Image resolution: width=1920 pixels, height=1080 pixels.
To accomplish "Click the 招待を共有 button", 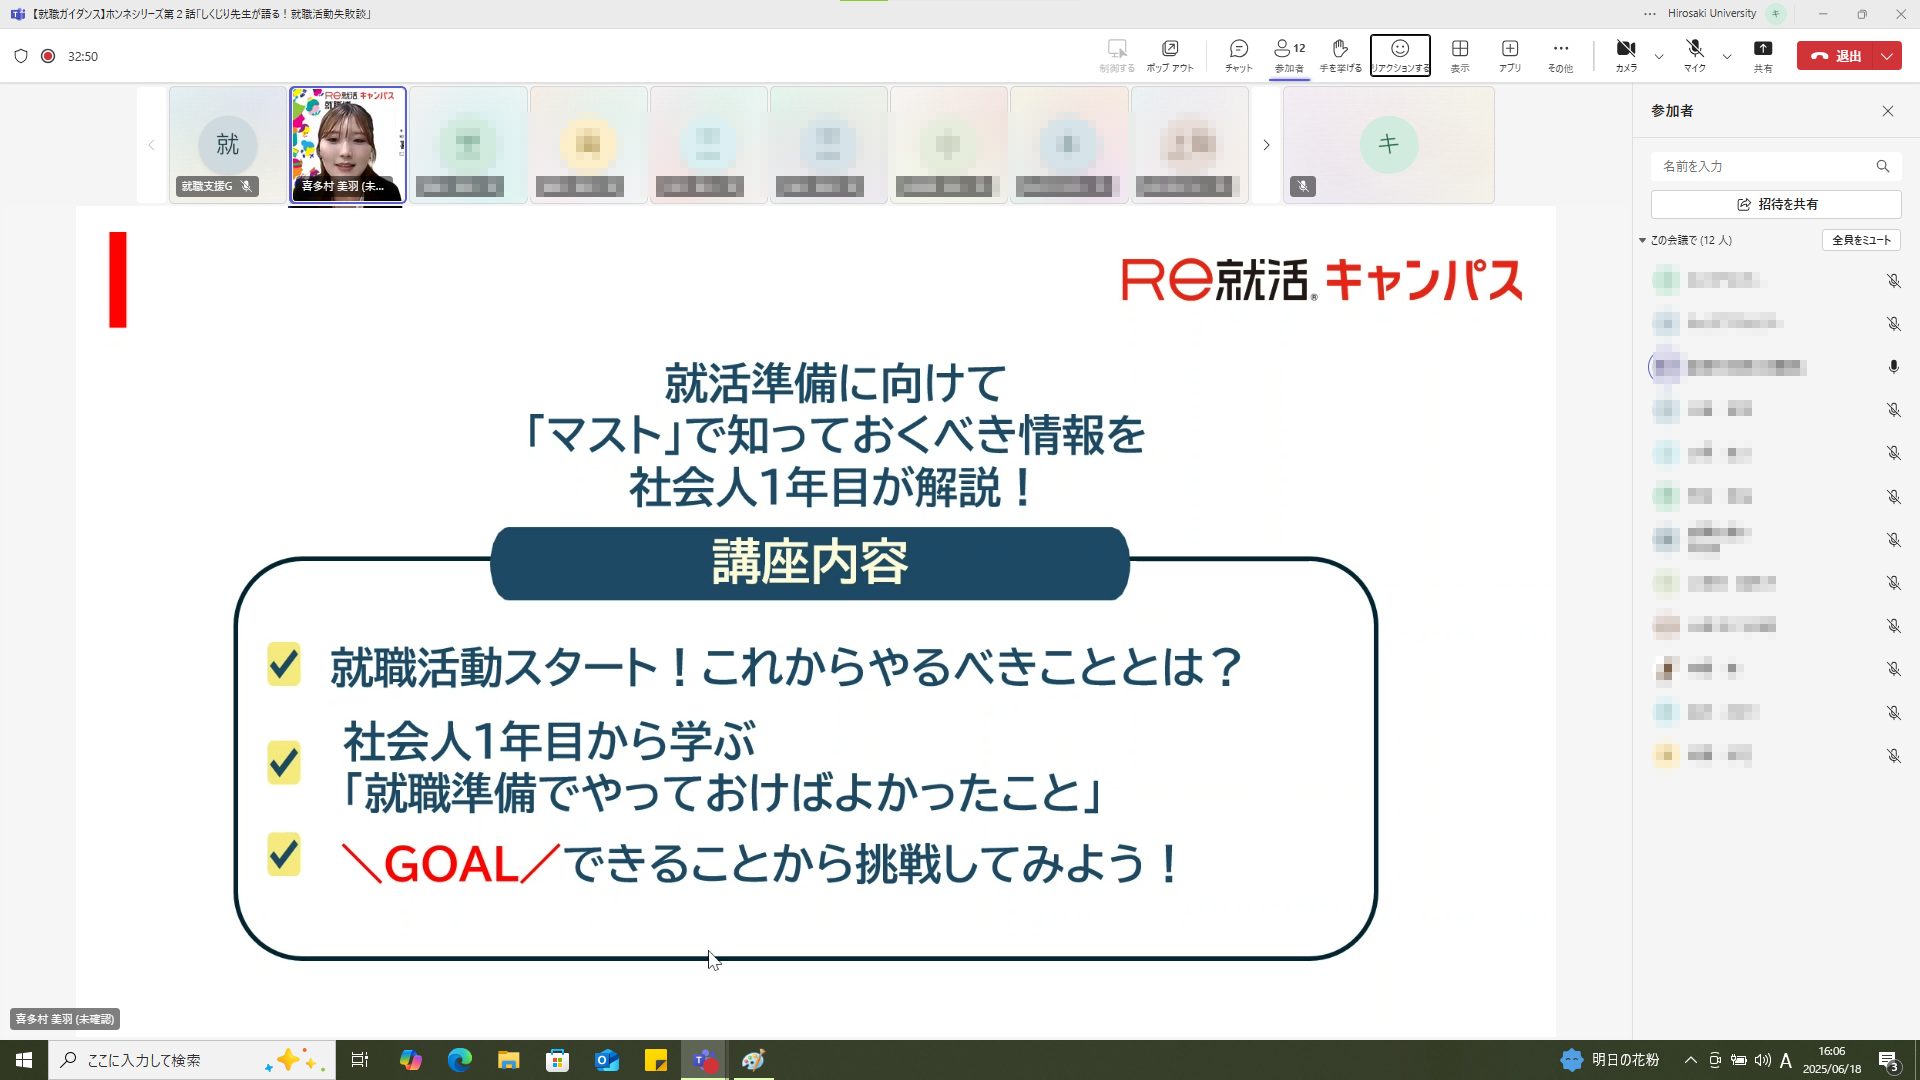I will (1776, 204).
